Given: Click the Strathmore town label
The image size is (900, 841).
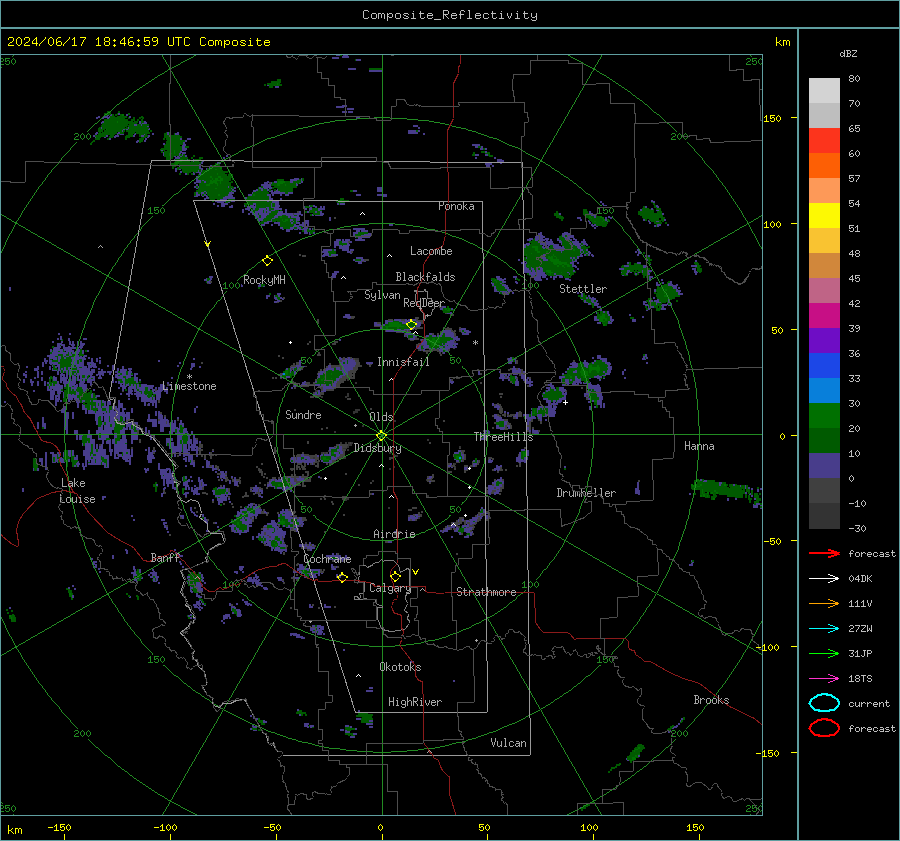Looking at the screenshot, I should [x=486, y=592].
